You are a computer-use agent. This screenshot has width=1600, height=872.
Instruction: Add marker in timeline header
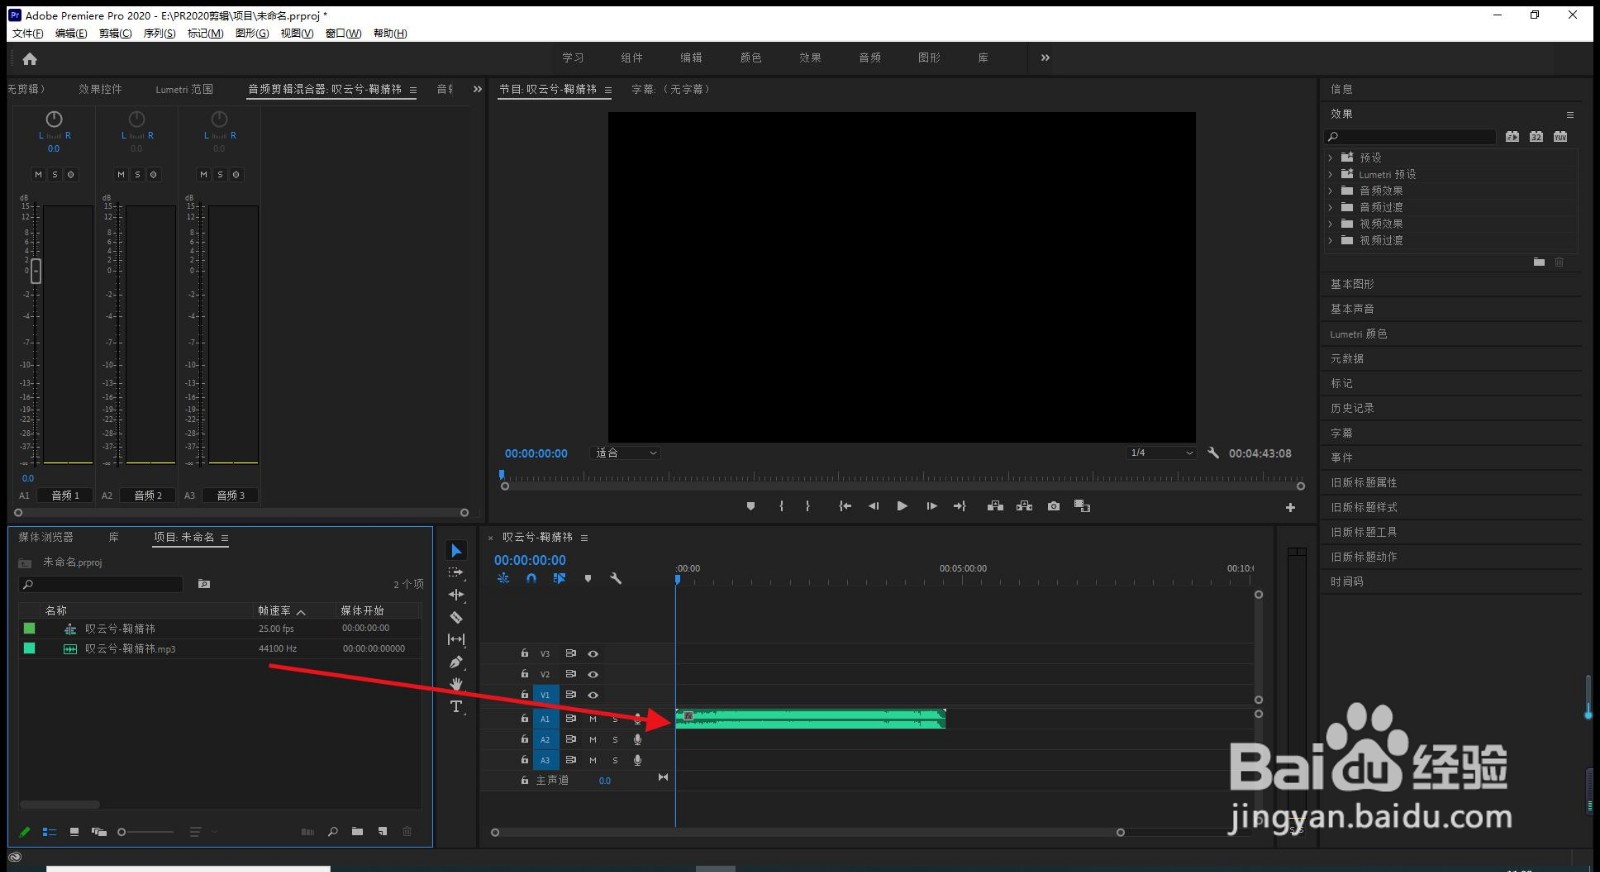pyautogui.click(x=588, y=578)
